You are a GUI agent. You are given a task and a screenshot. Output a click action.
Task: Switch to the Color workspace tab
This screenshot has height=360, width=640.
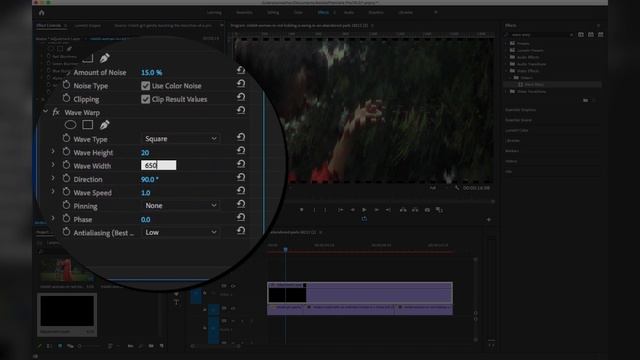point(298,13)
